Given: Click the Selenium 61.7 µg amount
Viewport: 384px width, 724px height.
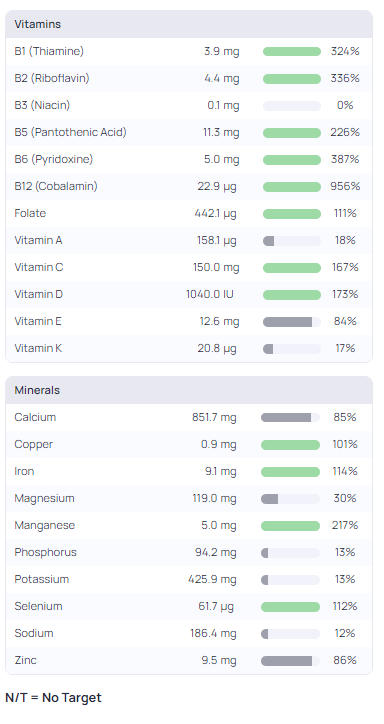Looking at the screenshot, I should [216, 606].
